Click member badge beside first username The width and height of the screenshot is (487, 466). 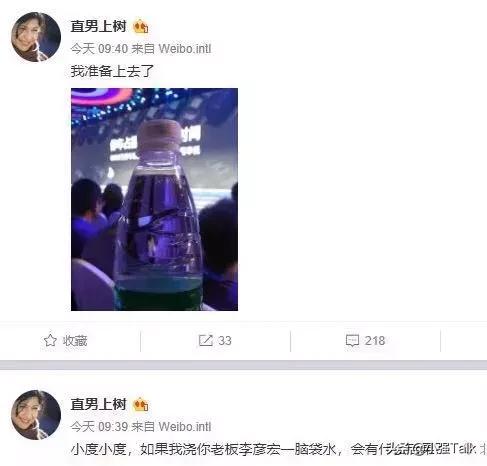[x=141, y=27]
